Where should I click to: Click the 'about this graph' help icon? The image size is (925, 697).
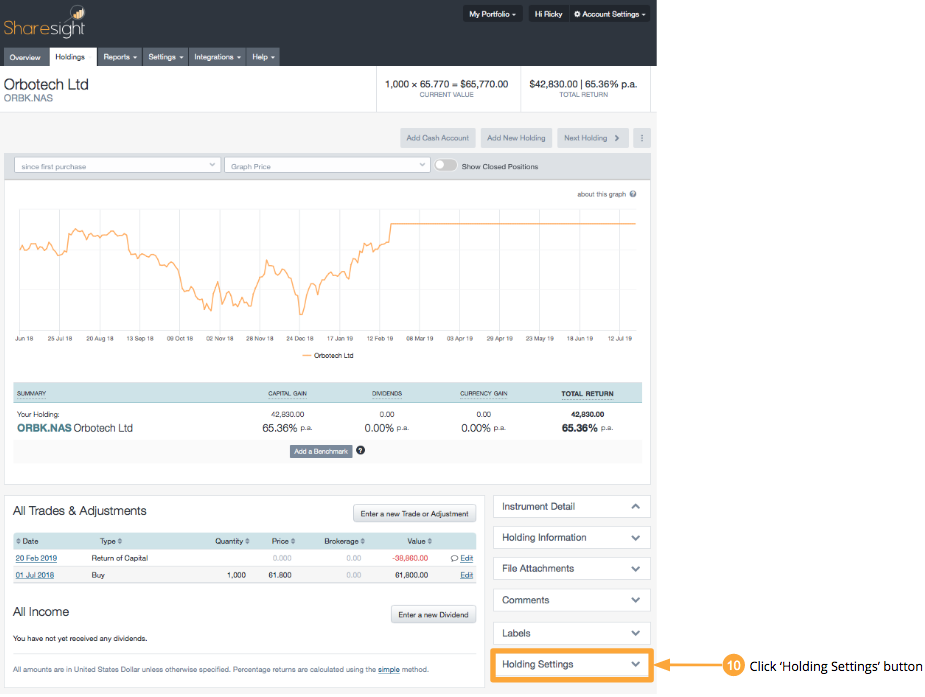coord(634,193)
